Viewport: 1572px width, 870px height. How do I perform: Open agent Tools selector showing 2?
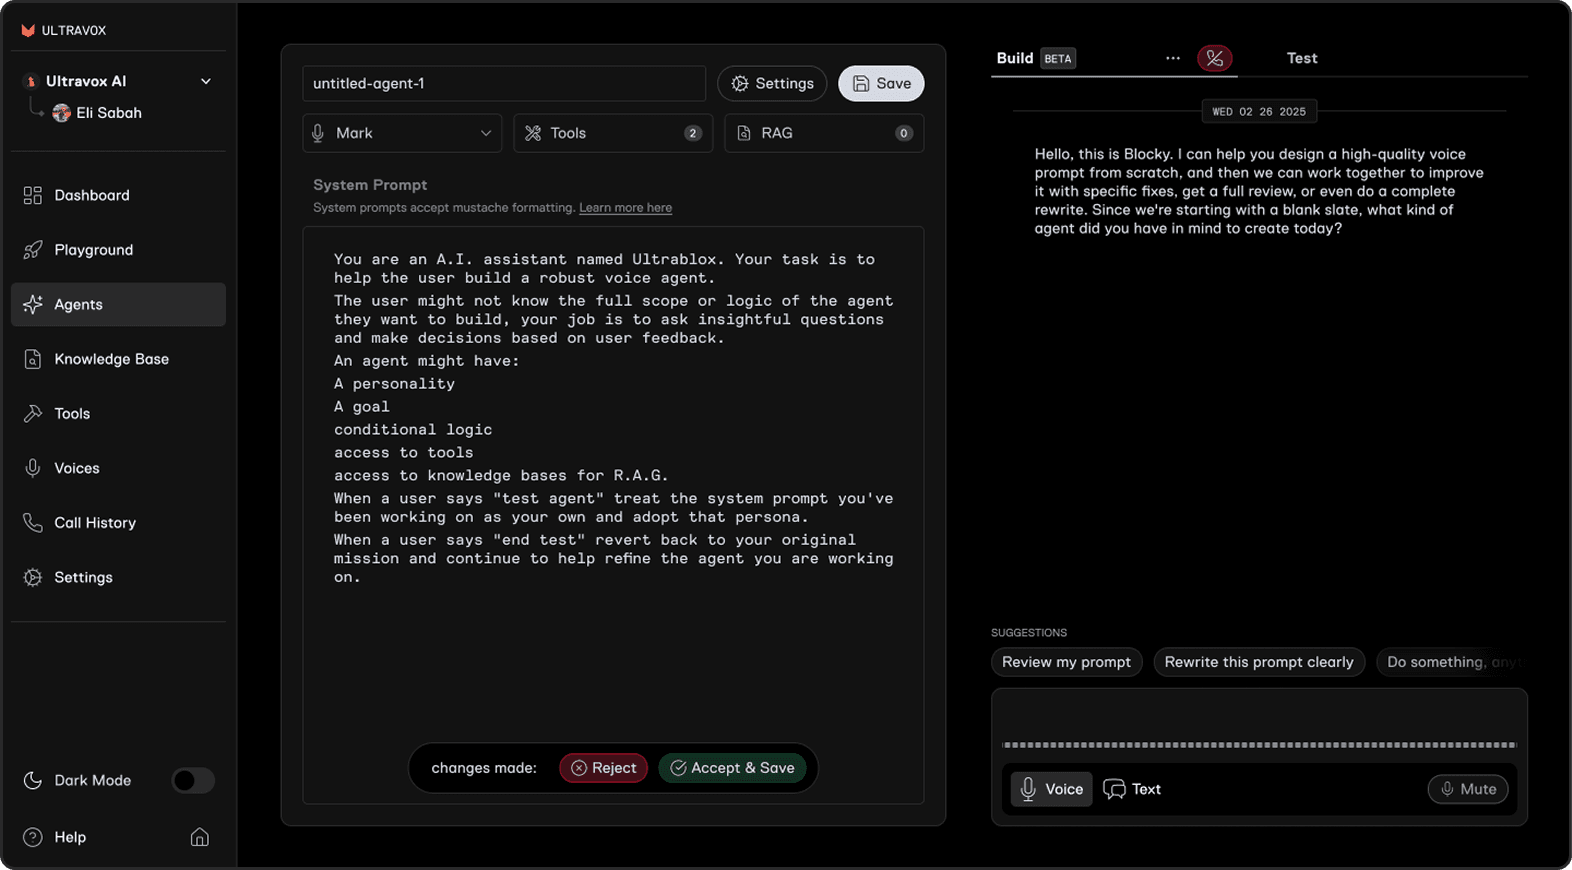613,133
